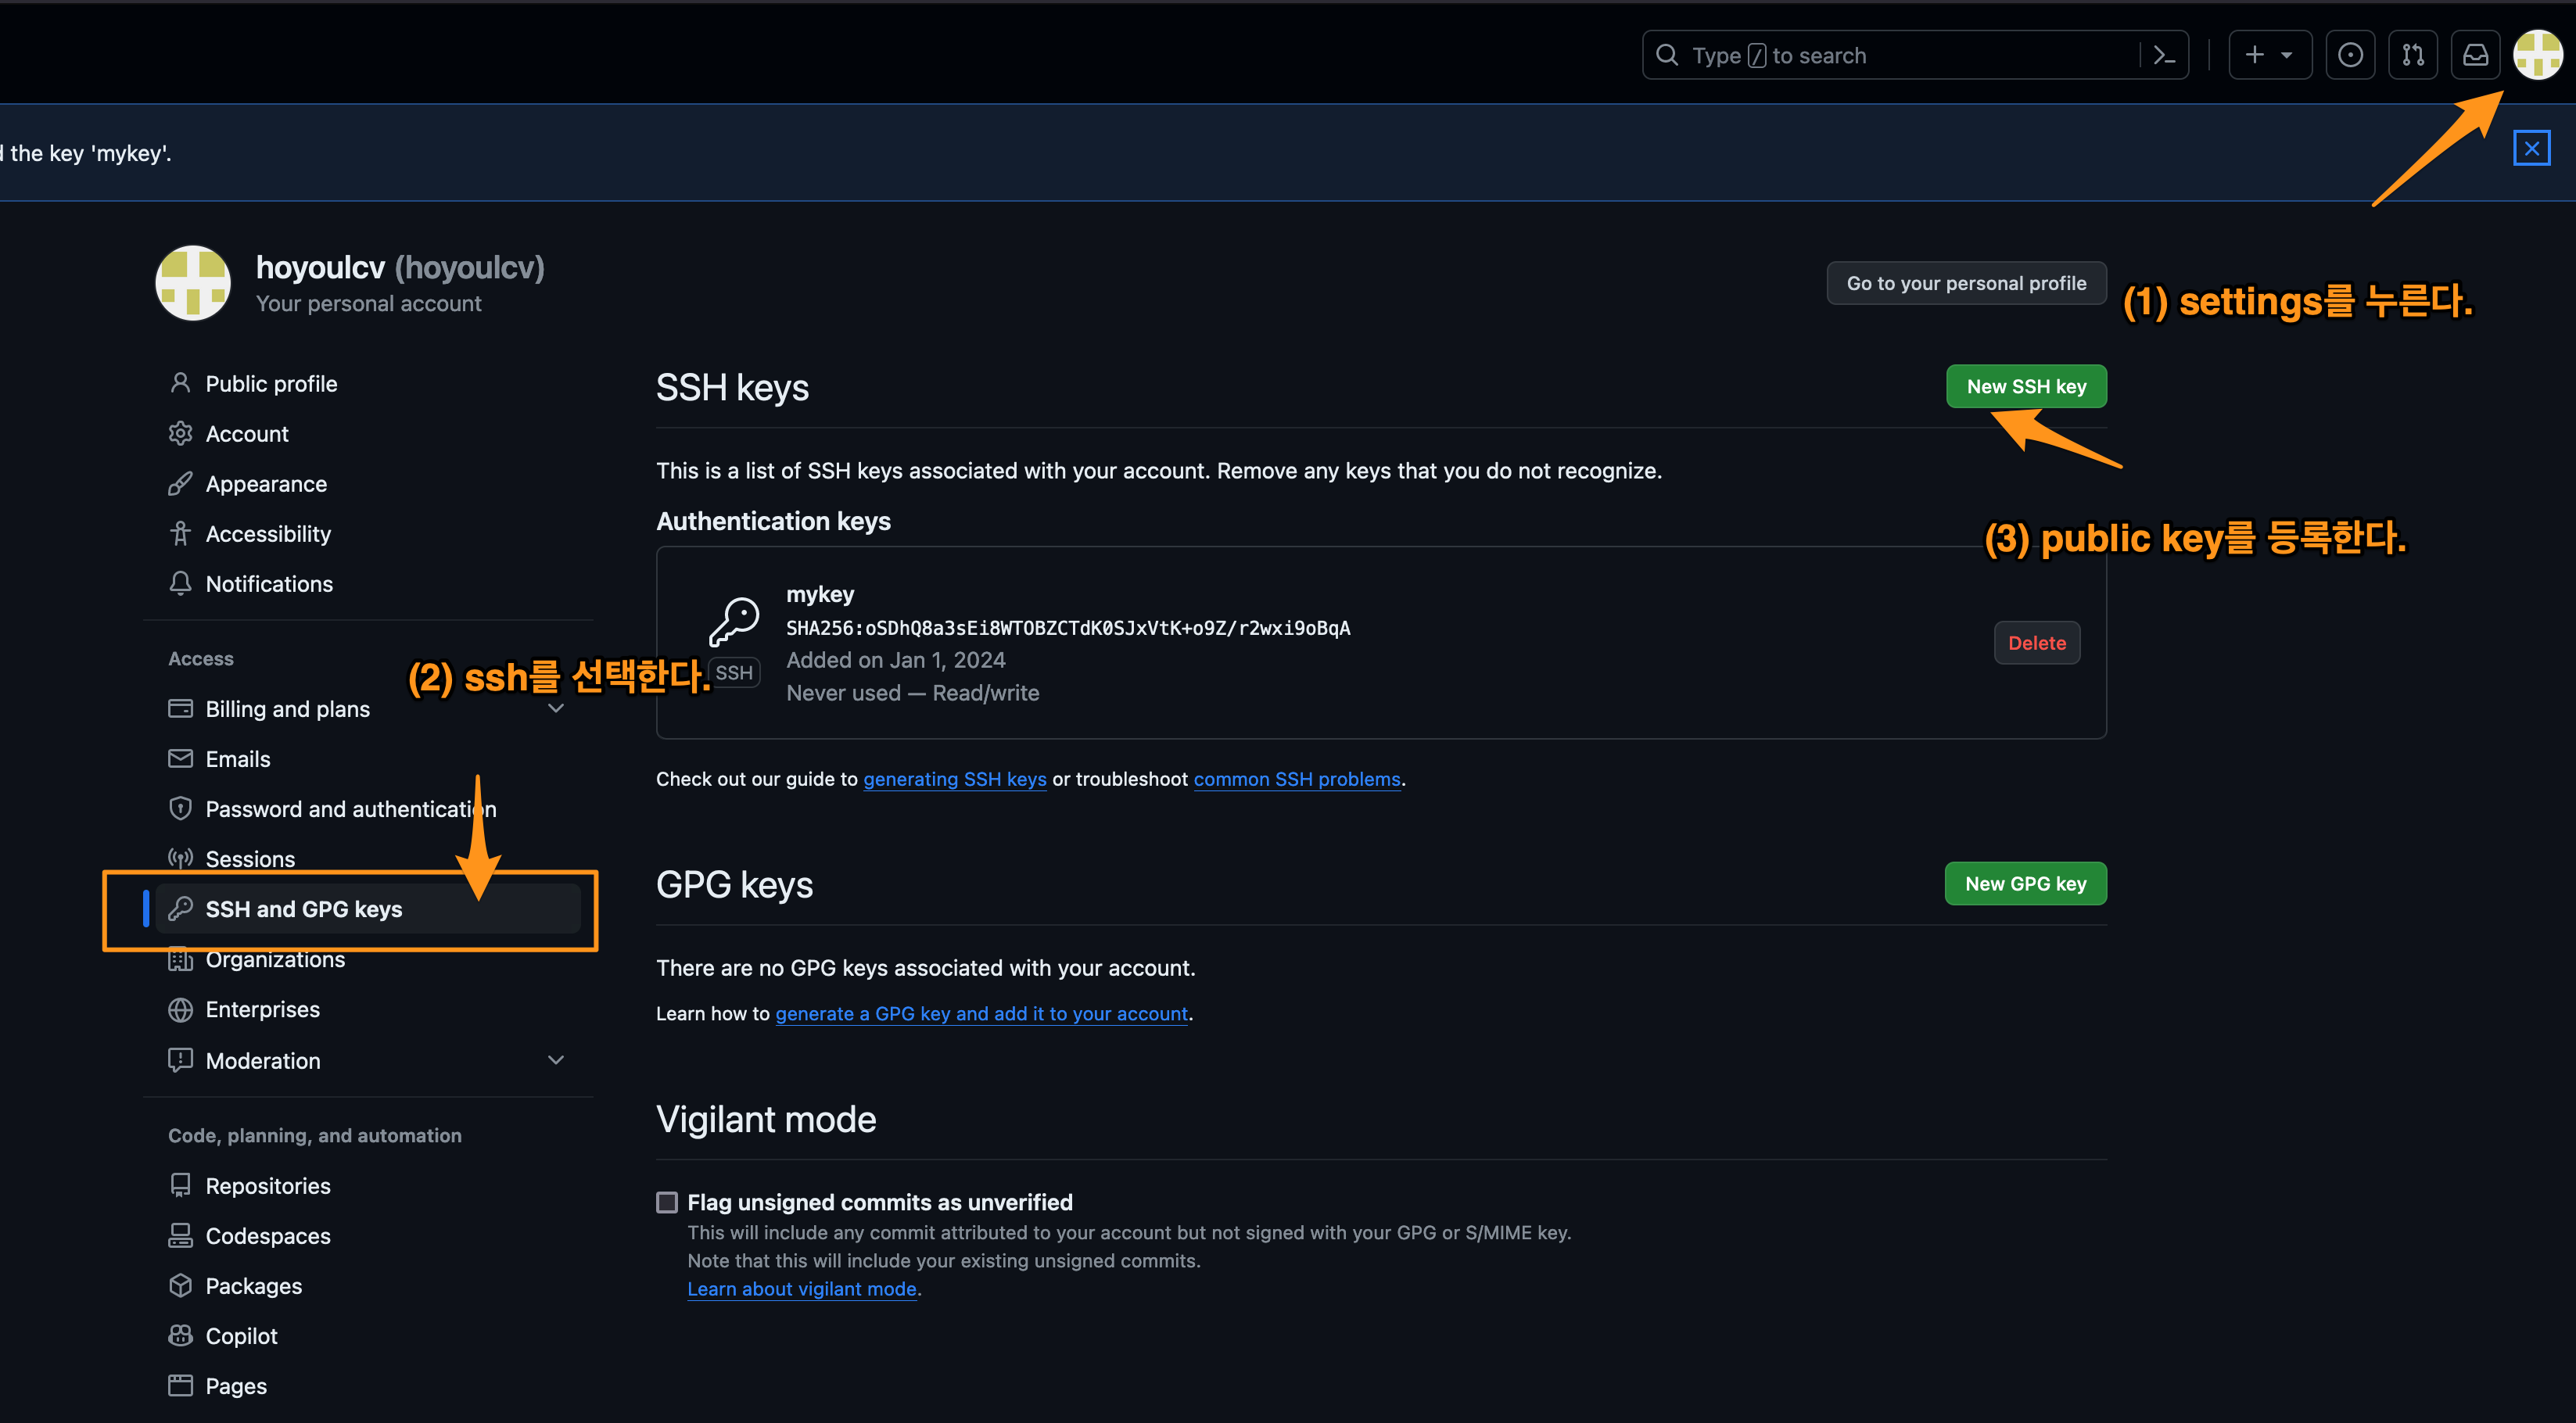Click the Codespaces icon in sidebar

pyautogui.click(x=180, y=1235)
